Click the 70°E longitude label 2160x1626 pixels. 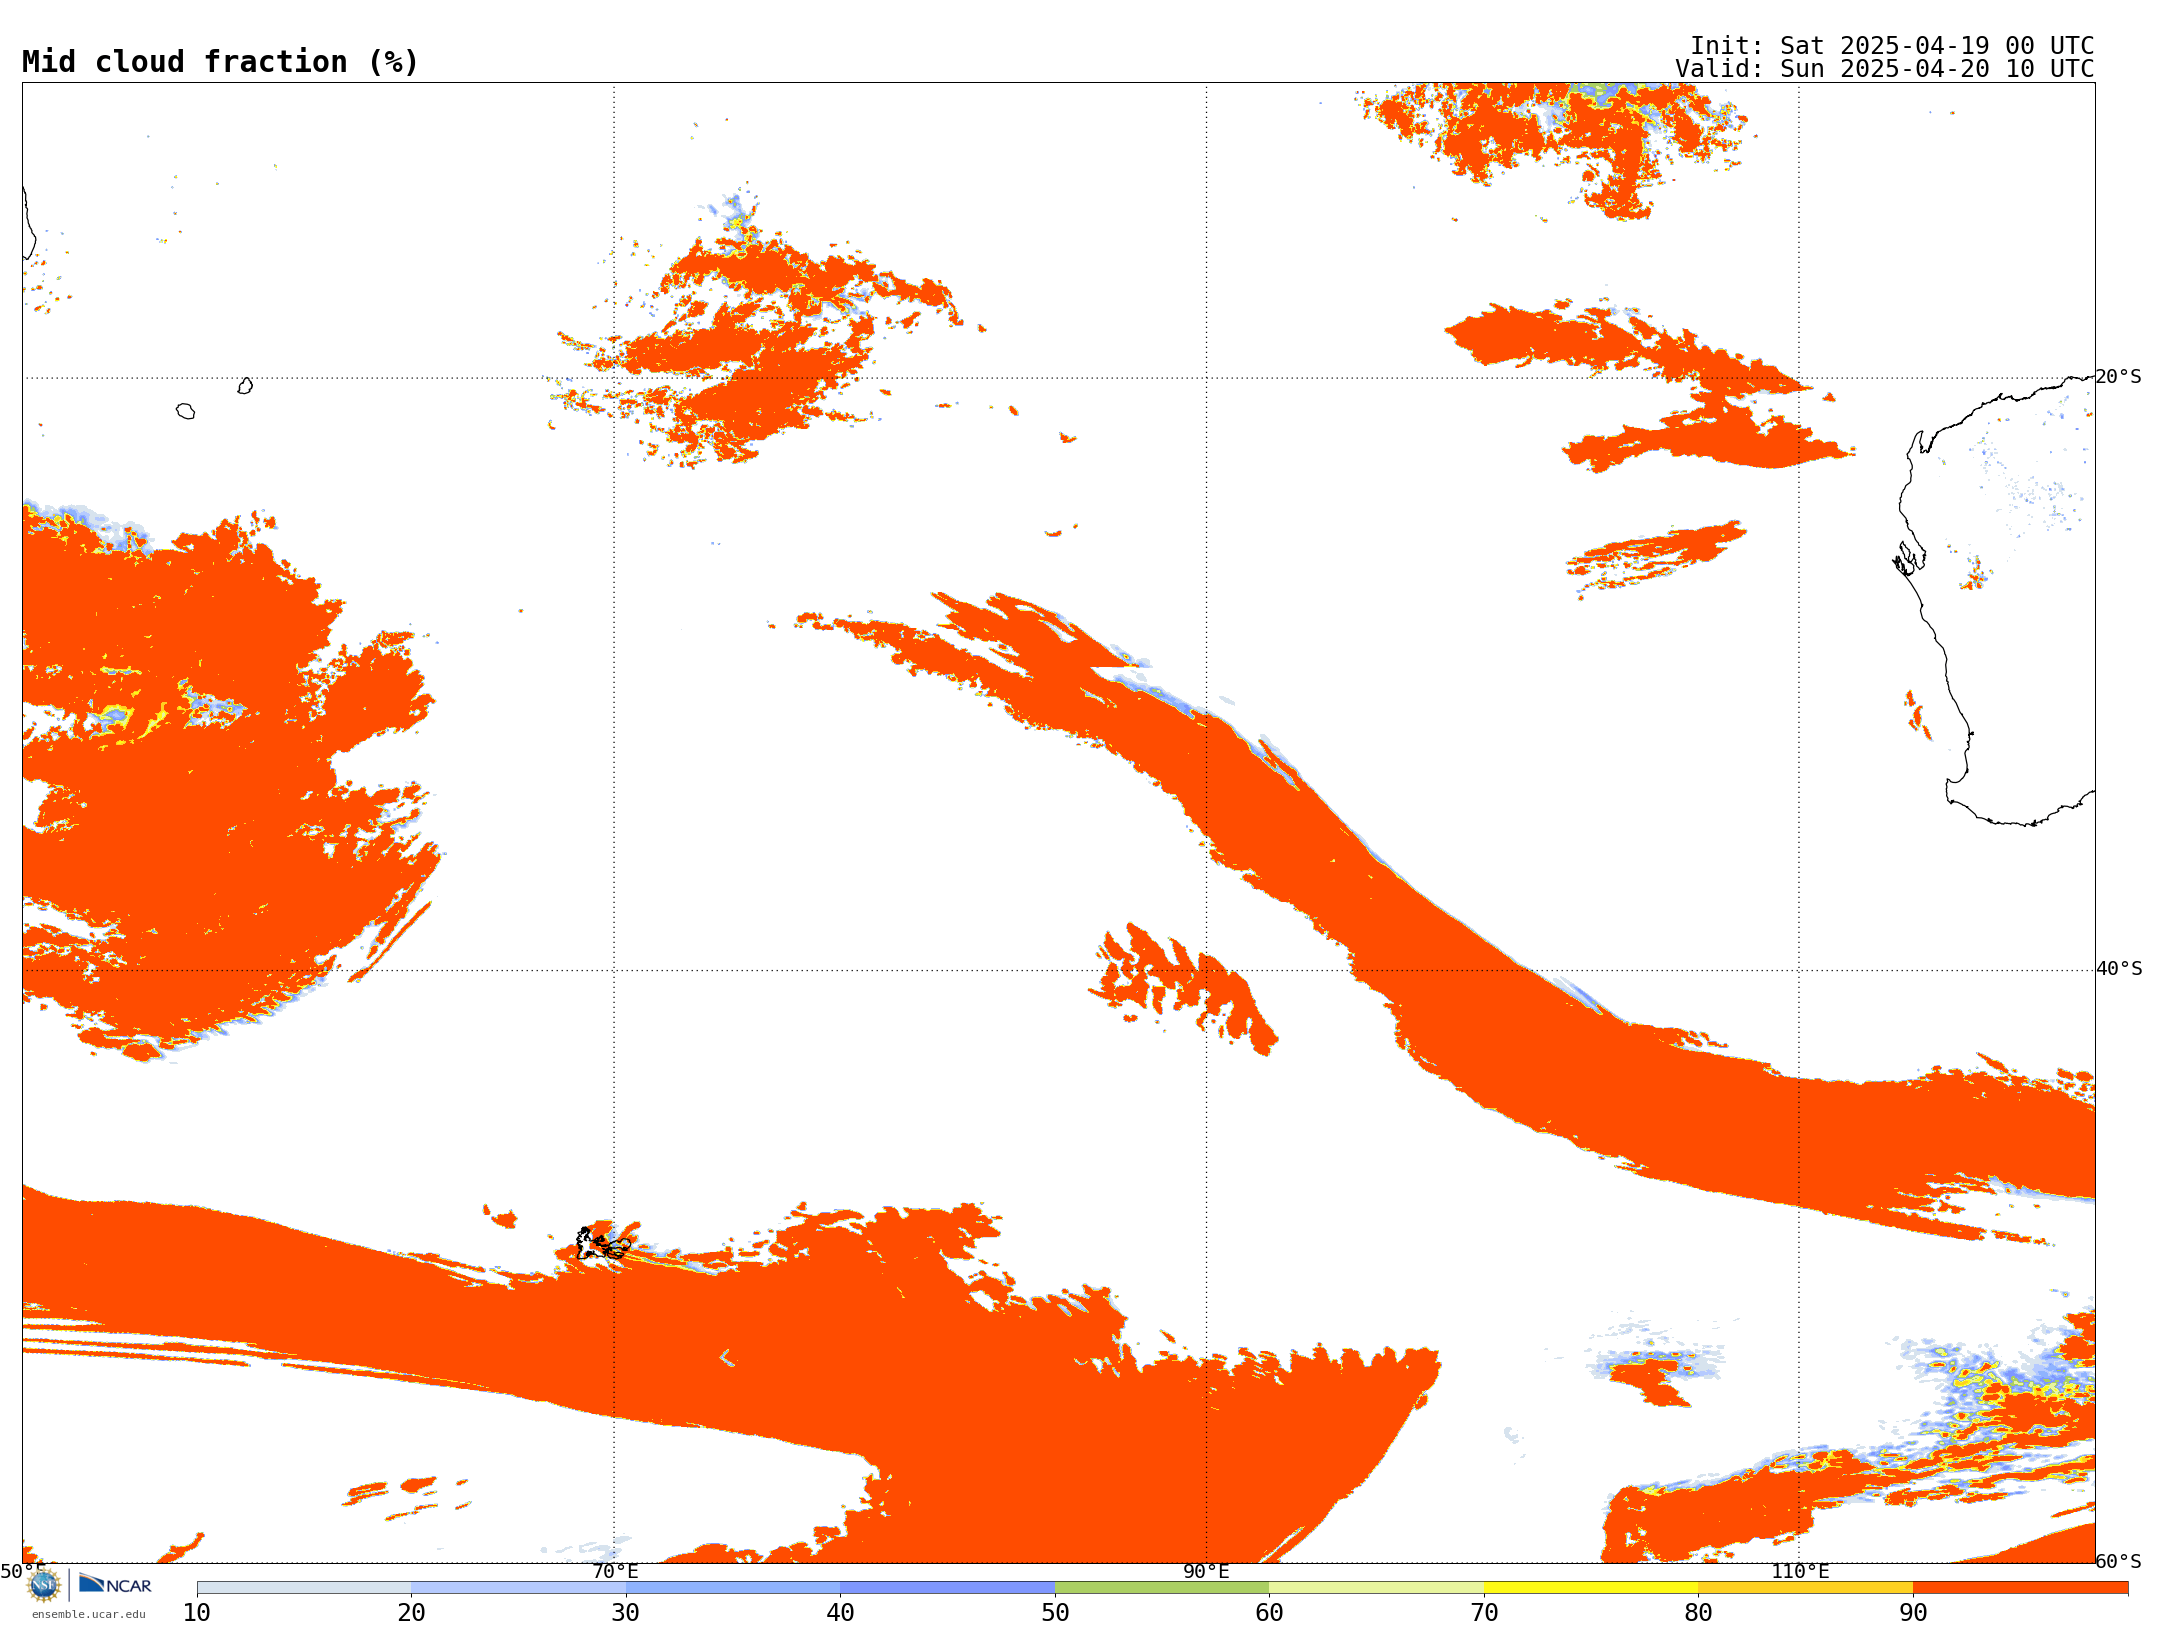615,1571
